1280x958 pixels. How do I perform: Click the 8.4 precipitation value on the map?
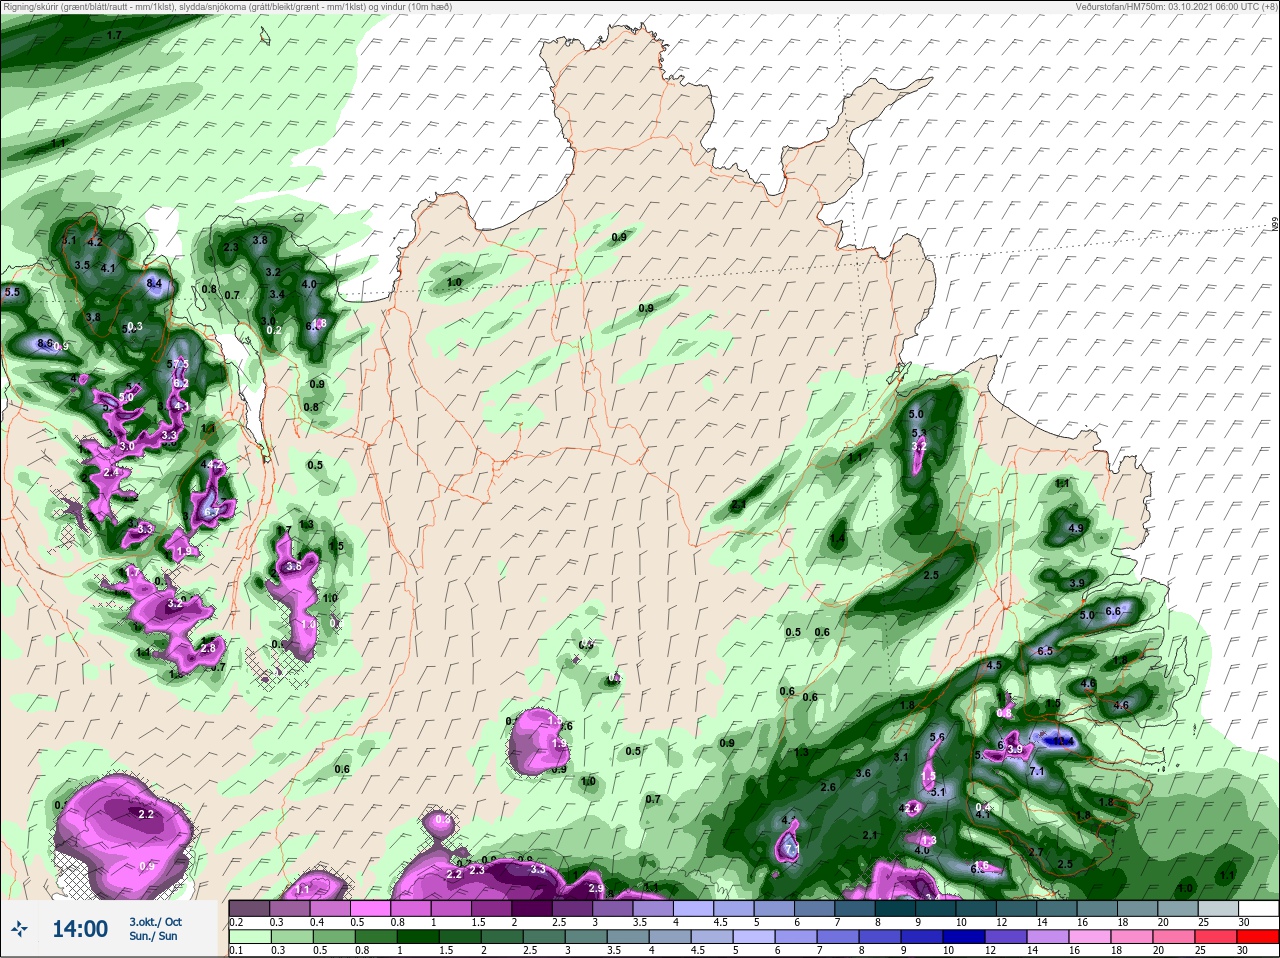pos(154,284)
